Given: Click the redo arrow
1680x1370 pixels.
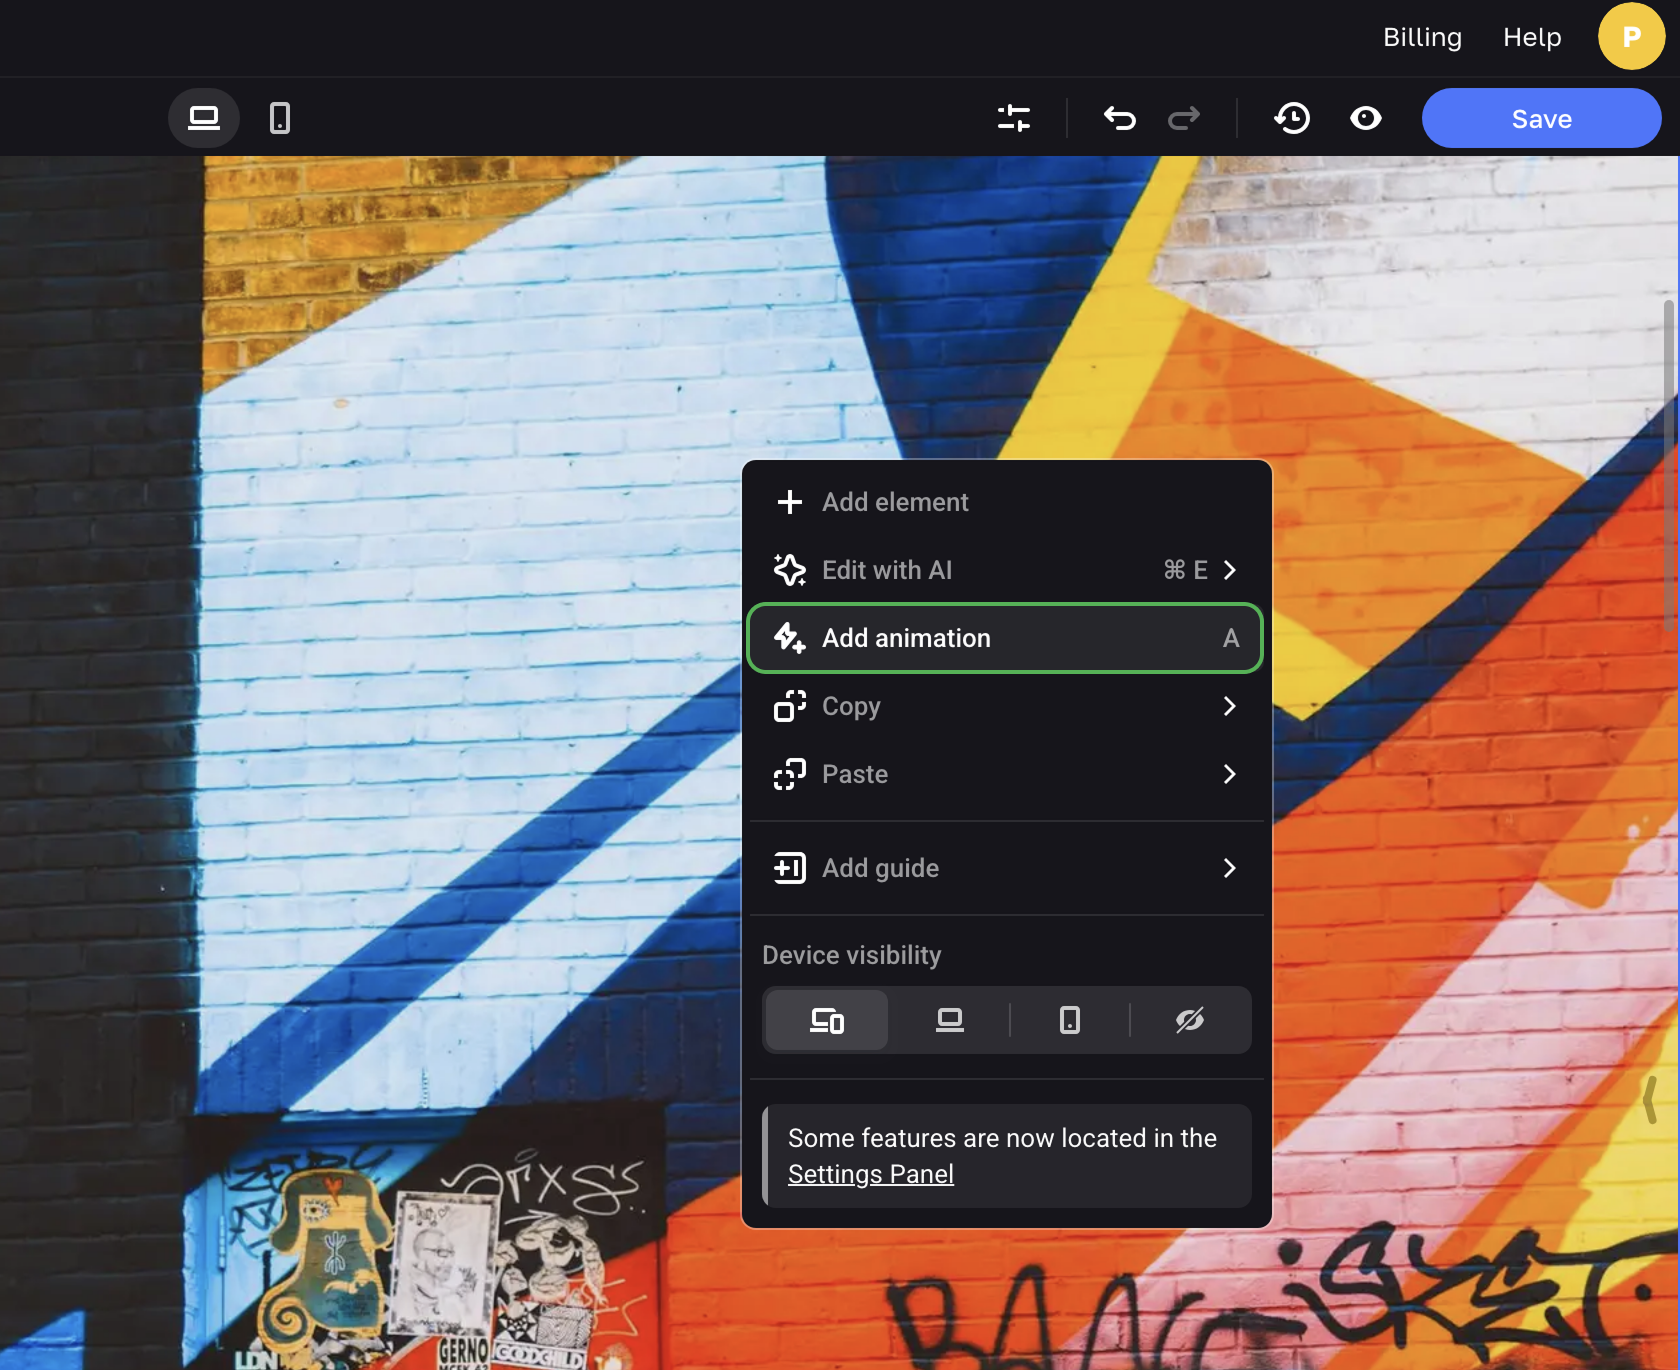Looking at the screenshot, I should [x=1184, y=118].
